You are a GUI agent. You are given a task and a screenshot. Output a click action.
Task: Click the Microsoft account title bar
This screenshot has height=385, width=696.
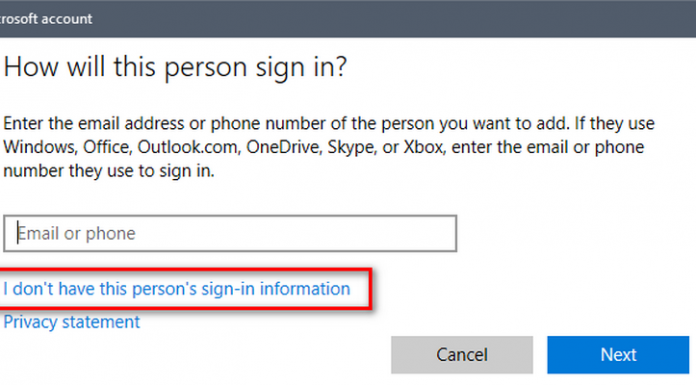pyautogui.click(x=348, y=19)
